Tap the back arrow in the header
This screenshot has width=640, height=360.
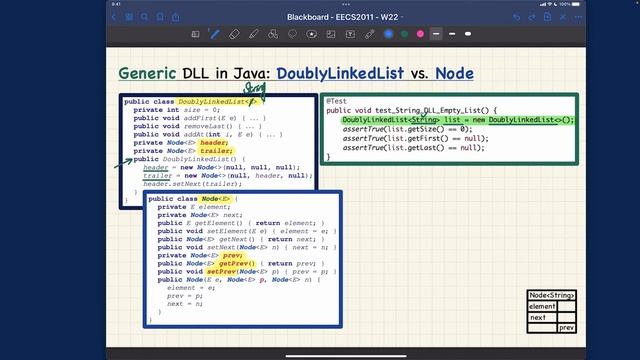114,17
